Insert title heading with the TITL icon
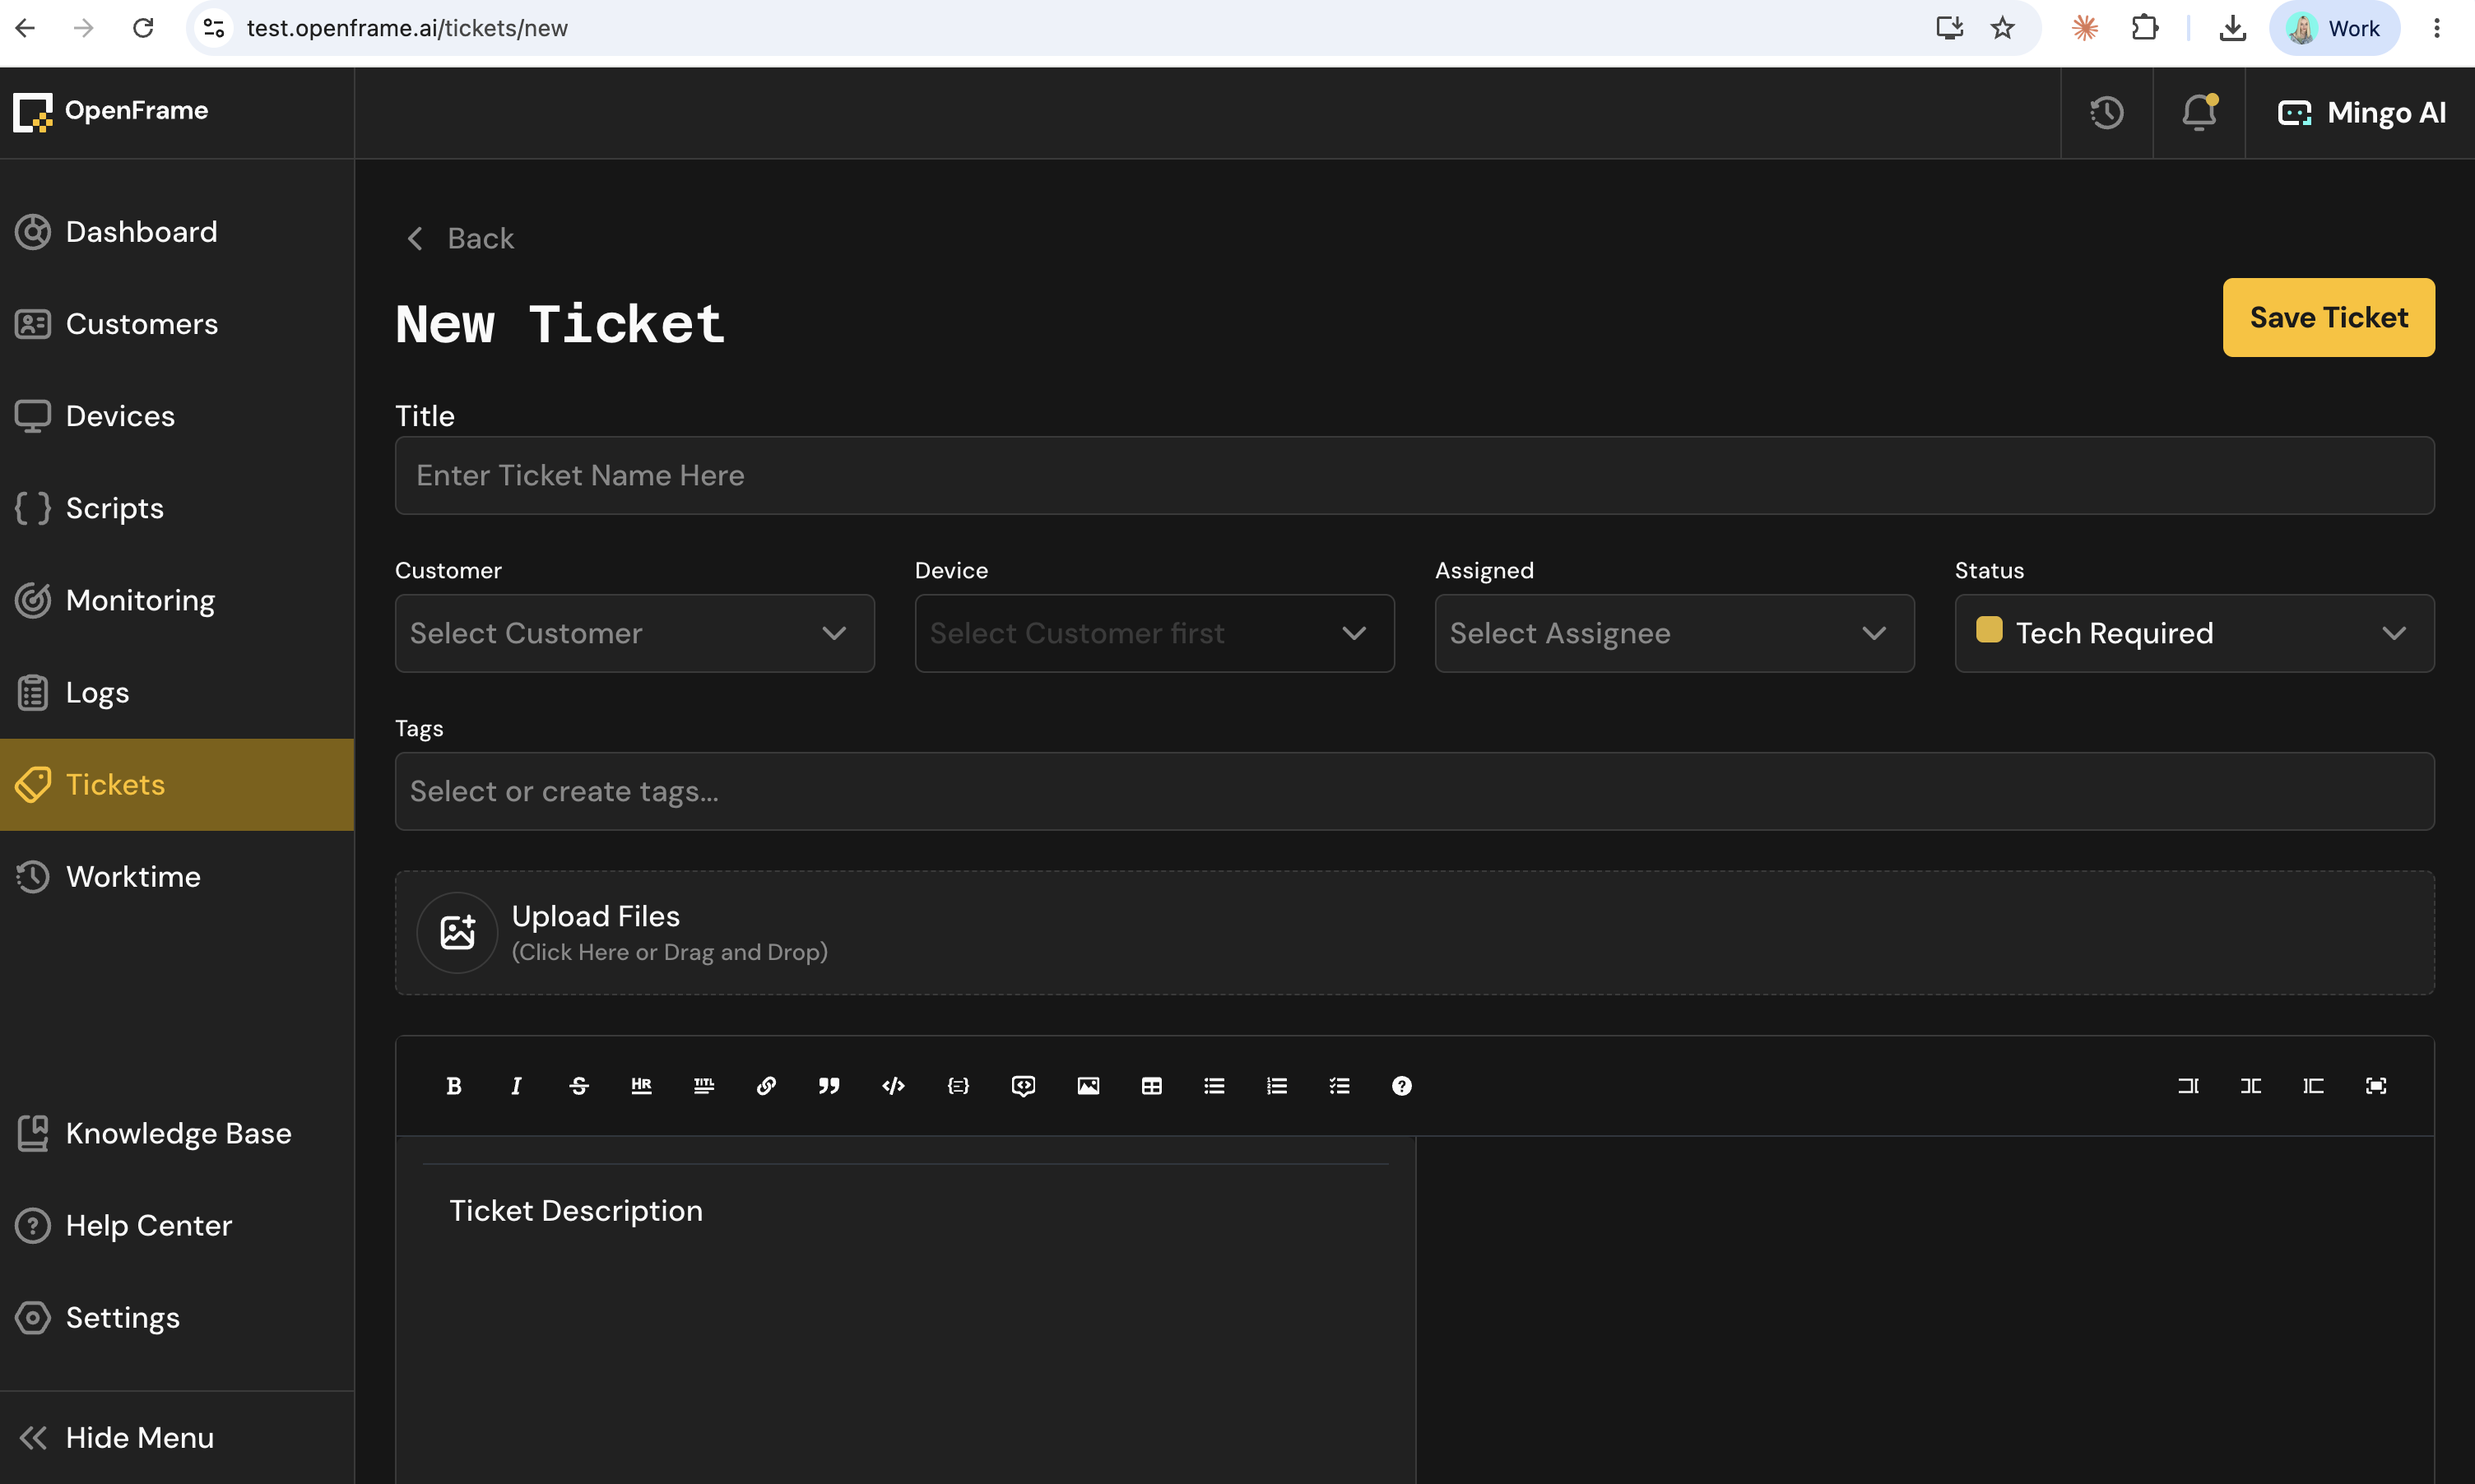This screenshot has height=1484, width=2475. pyautogui.click(x=704, y=1086)
